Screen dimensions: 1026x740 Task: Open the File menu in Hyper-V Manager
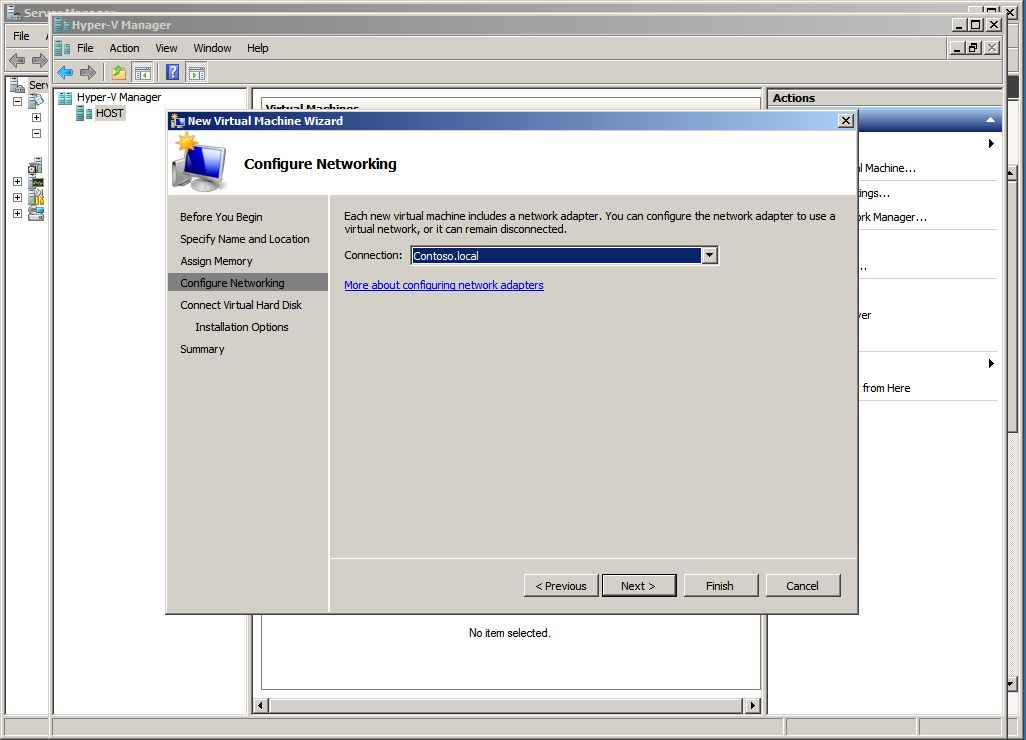click(85, 48)
